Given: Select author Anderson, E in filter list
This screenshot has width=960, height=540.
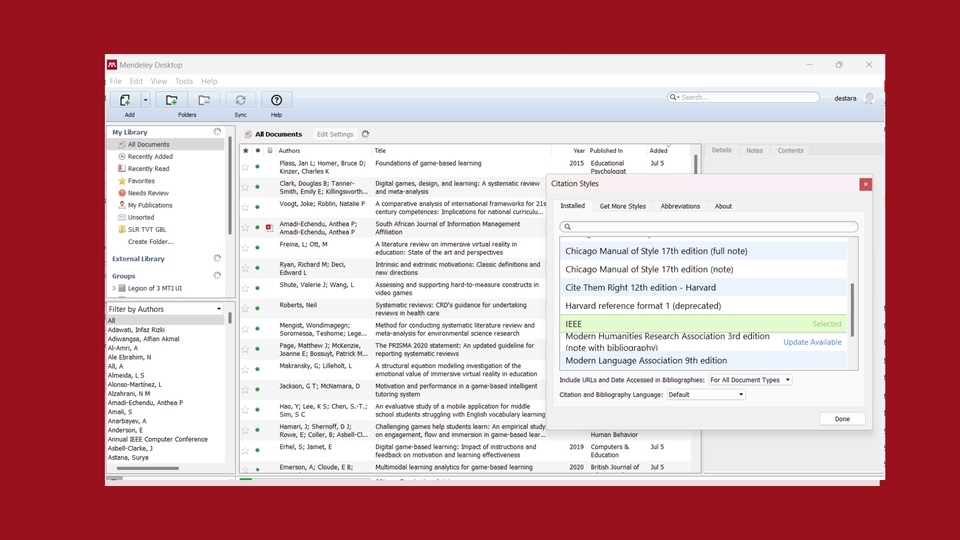Looking at the screenshot, I should point(125,430).
